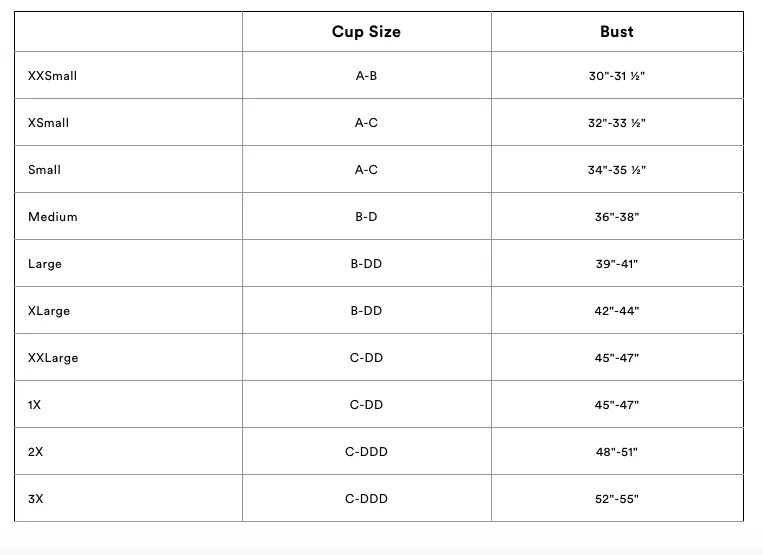Select the 36"-38" bust measurement
Screen dimensions: 763x555
click(617, 217)
